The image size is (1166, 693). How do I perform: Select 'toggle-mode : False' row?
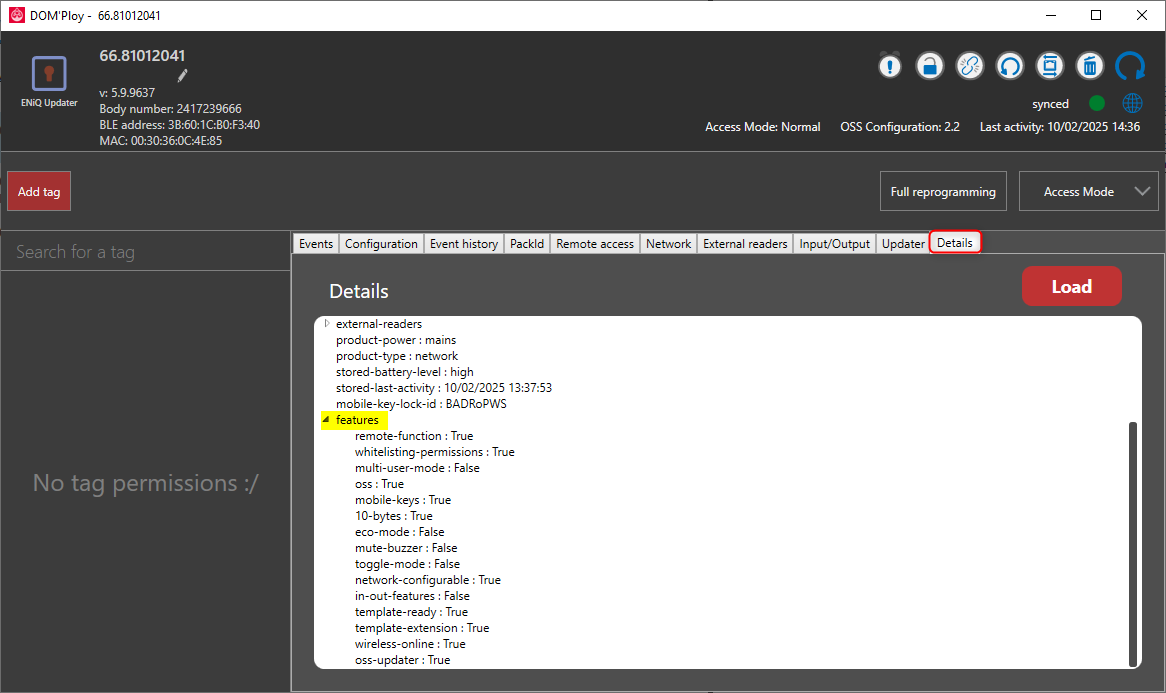[x=407, y=564]
